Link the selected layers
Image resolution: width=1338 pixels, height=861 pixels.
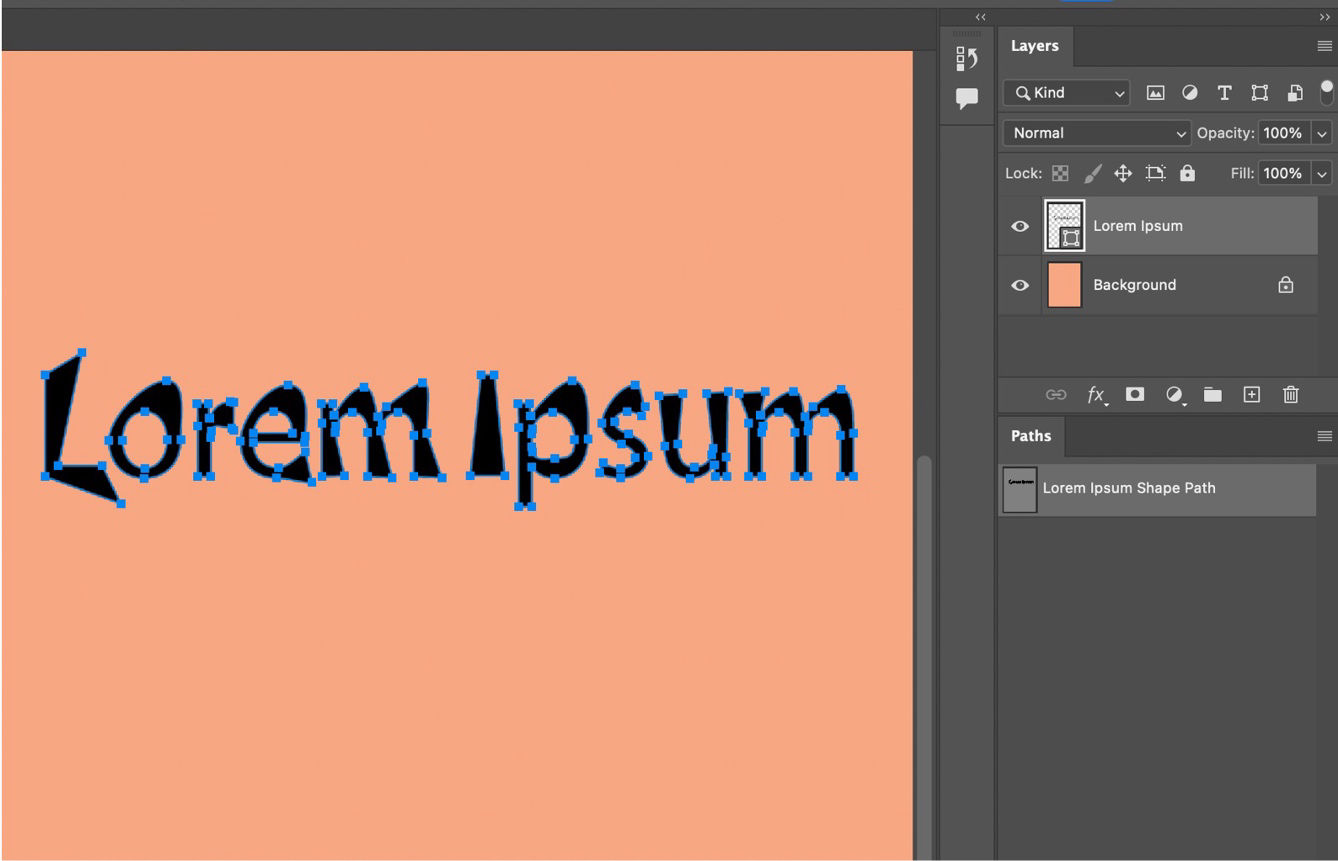1056,394
